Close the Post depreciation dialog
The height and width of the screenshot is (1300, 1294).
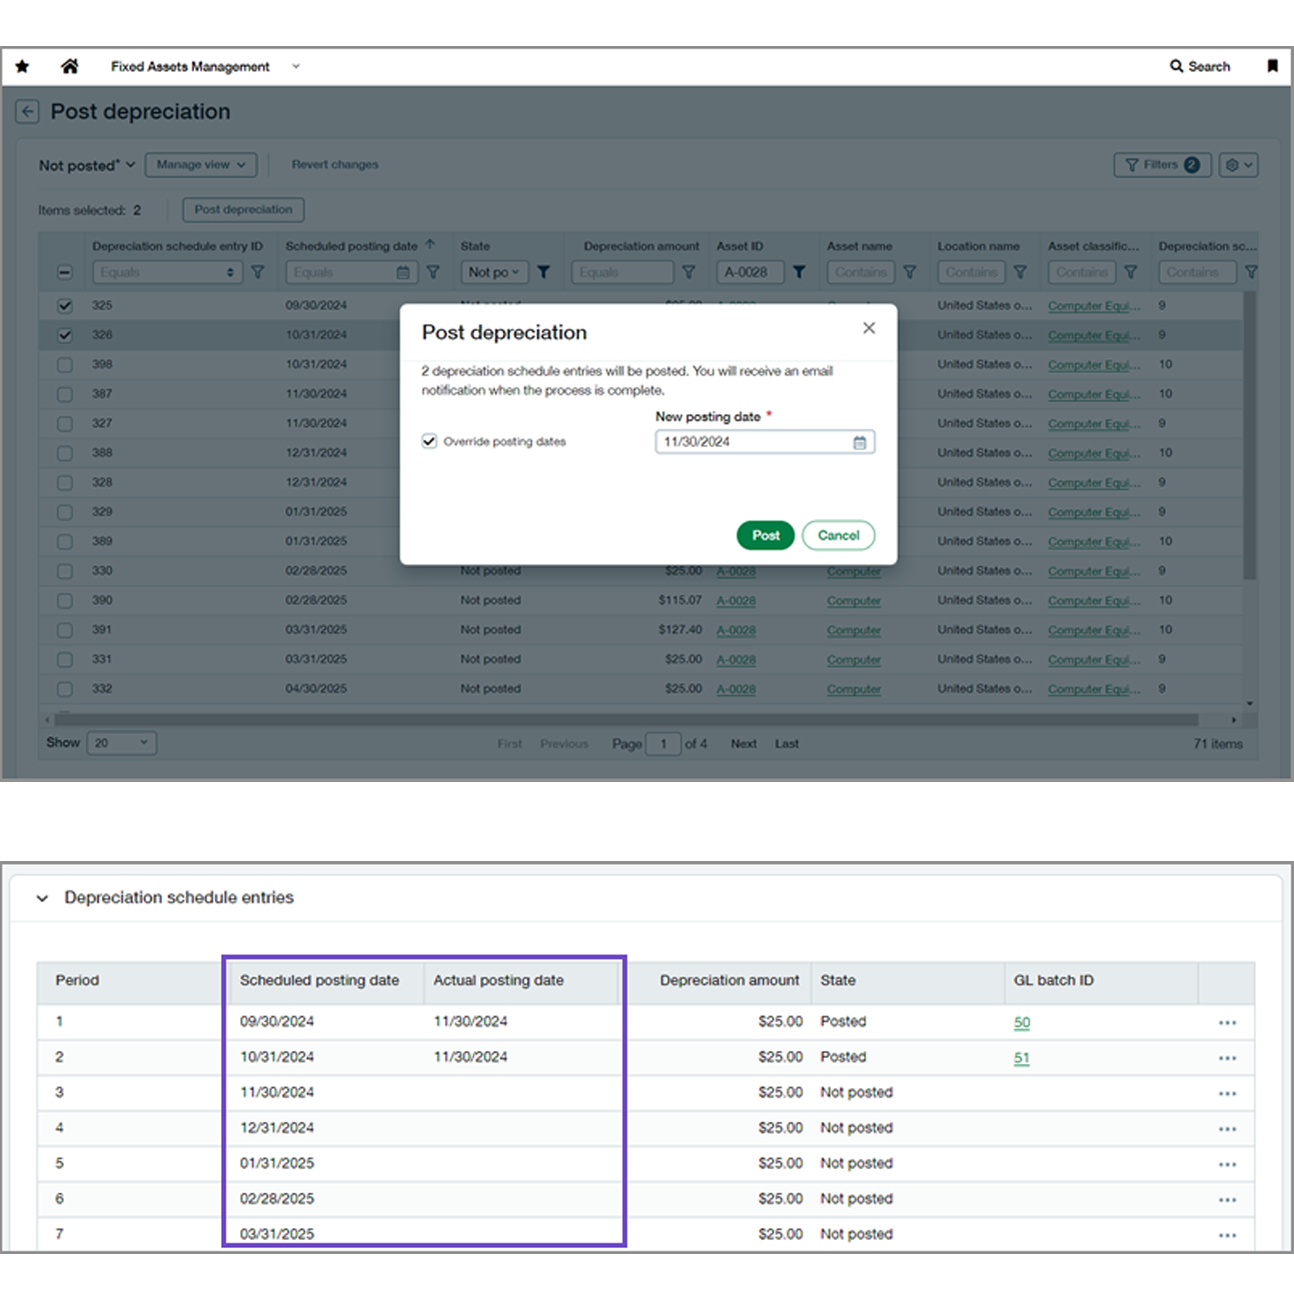[869, 328]
